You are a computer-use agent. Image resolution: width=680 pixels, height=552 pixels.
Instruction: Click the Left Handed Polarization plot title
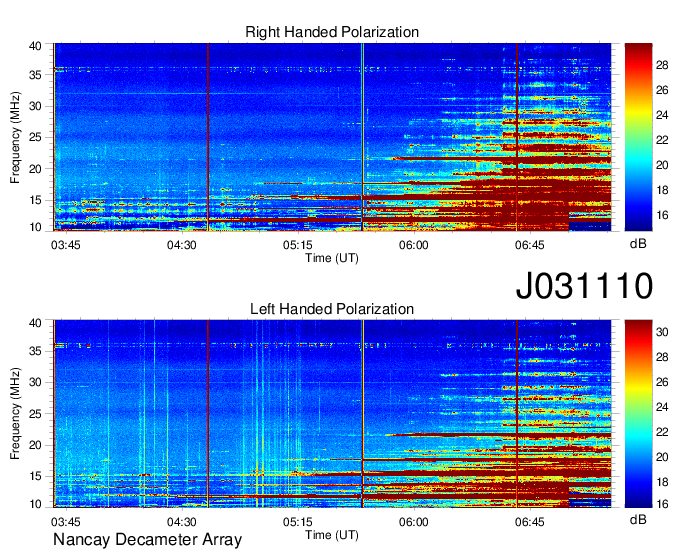pyautogui.click(x=332, y=309)
